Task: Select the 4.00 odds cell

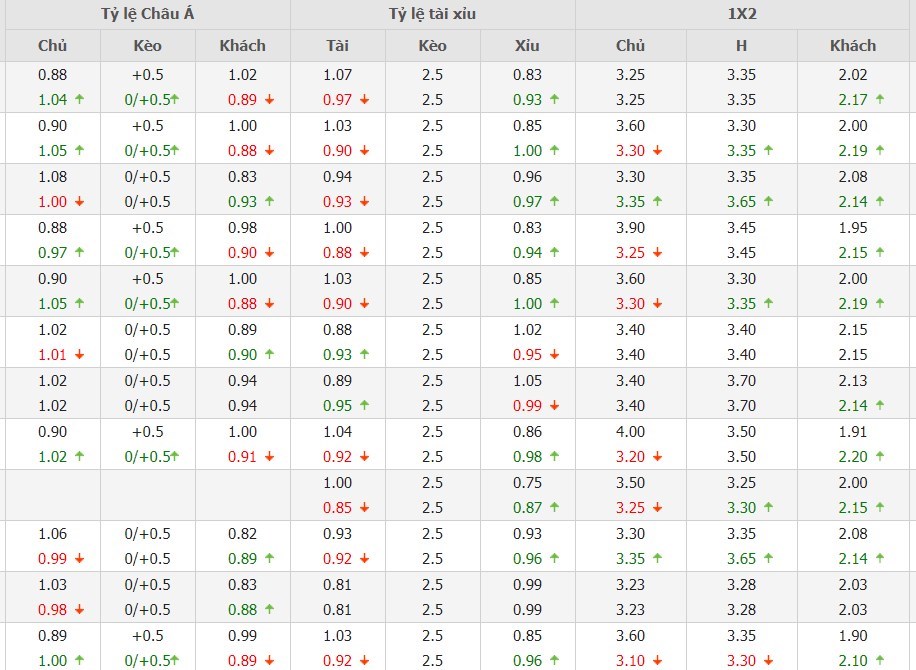Action: [631, 431]
